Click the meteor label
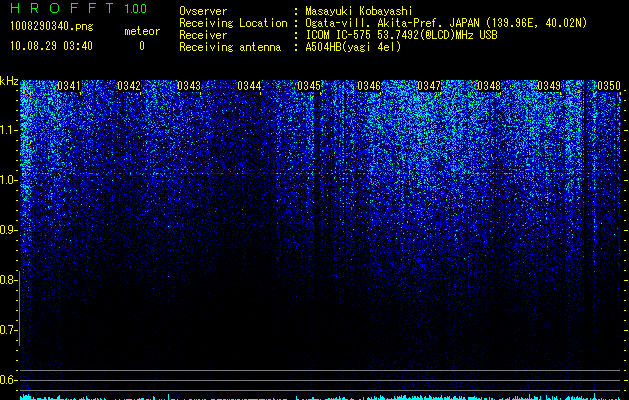The image size is (629, 400). 142,31
